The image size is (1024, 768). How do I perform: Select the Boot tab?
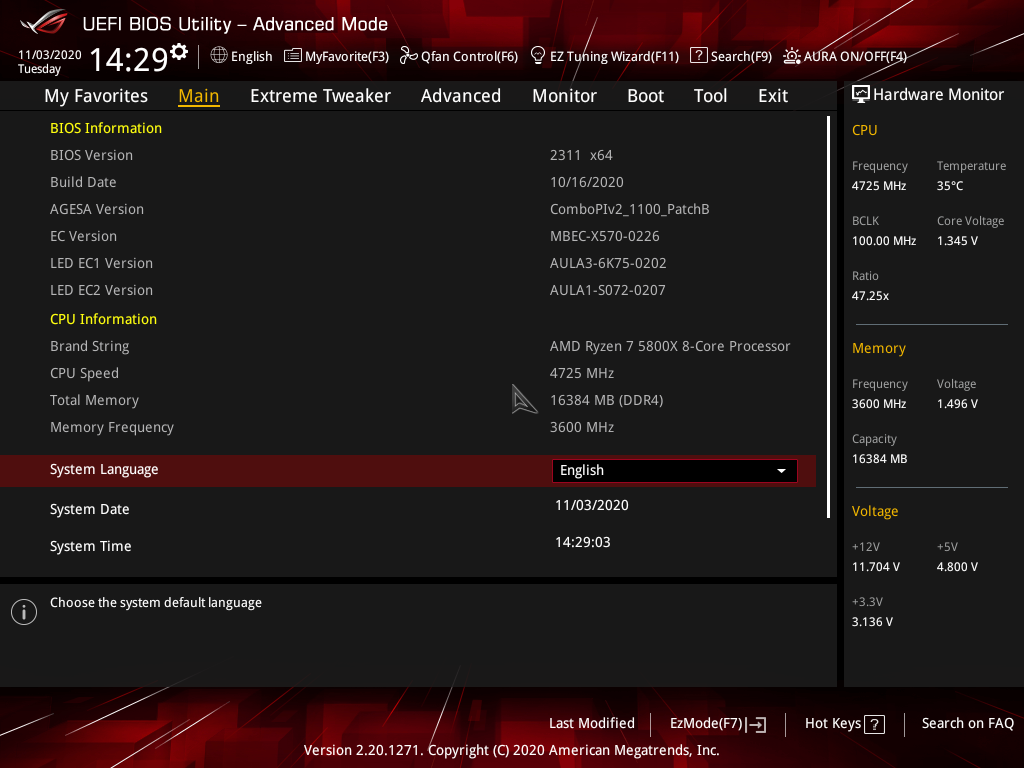645,96
